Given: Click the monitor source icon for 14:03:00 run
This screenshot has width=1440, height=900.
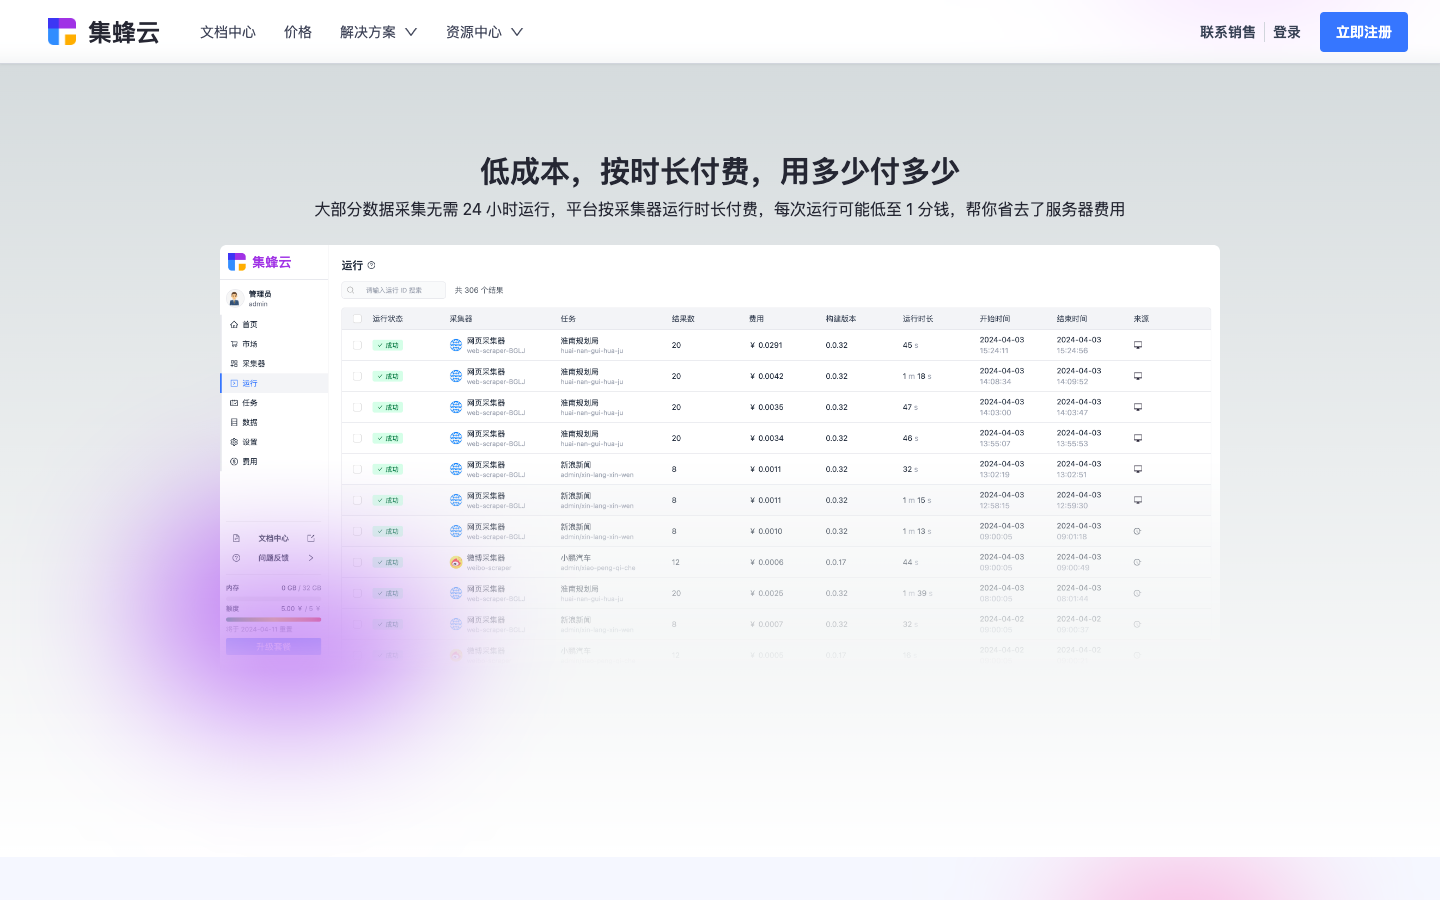Looking at the screenshot, I should (x=1138, y=407).
